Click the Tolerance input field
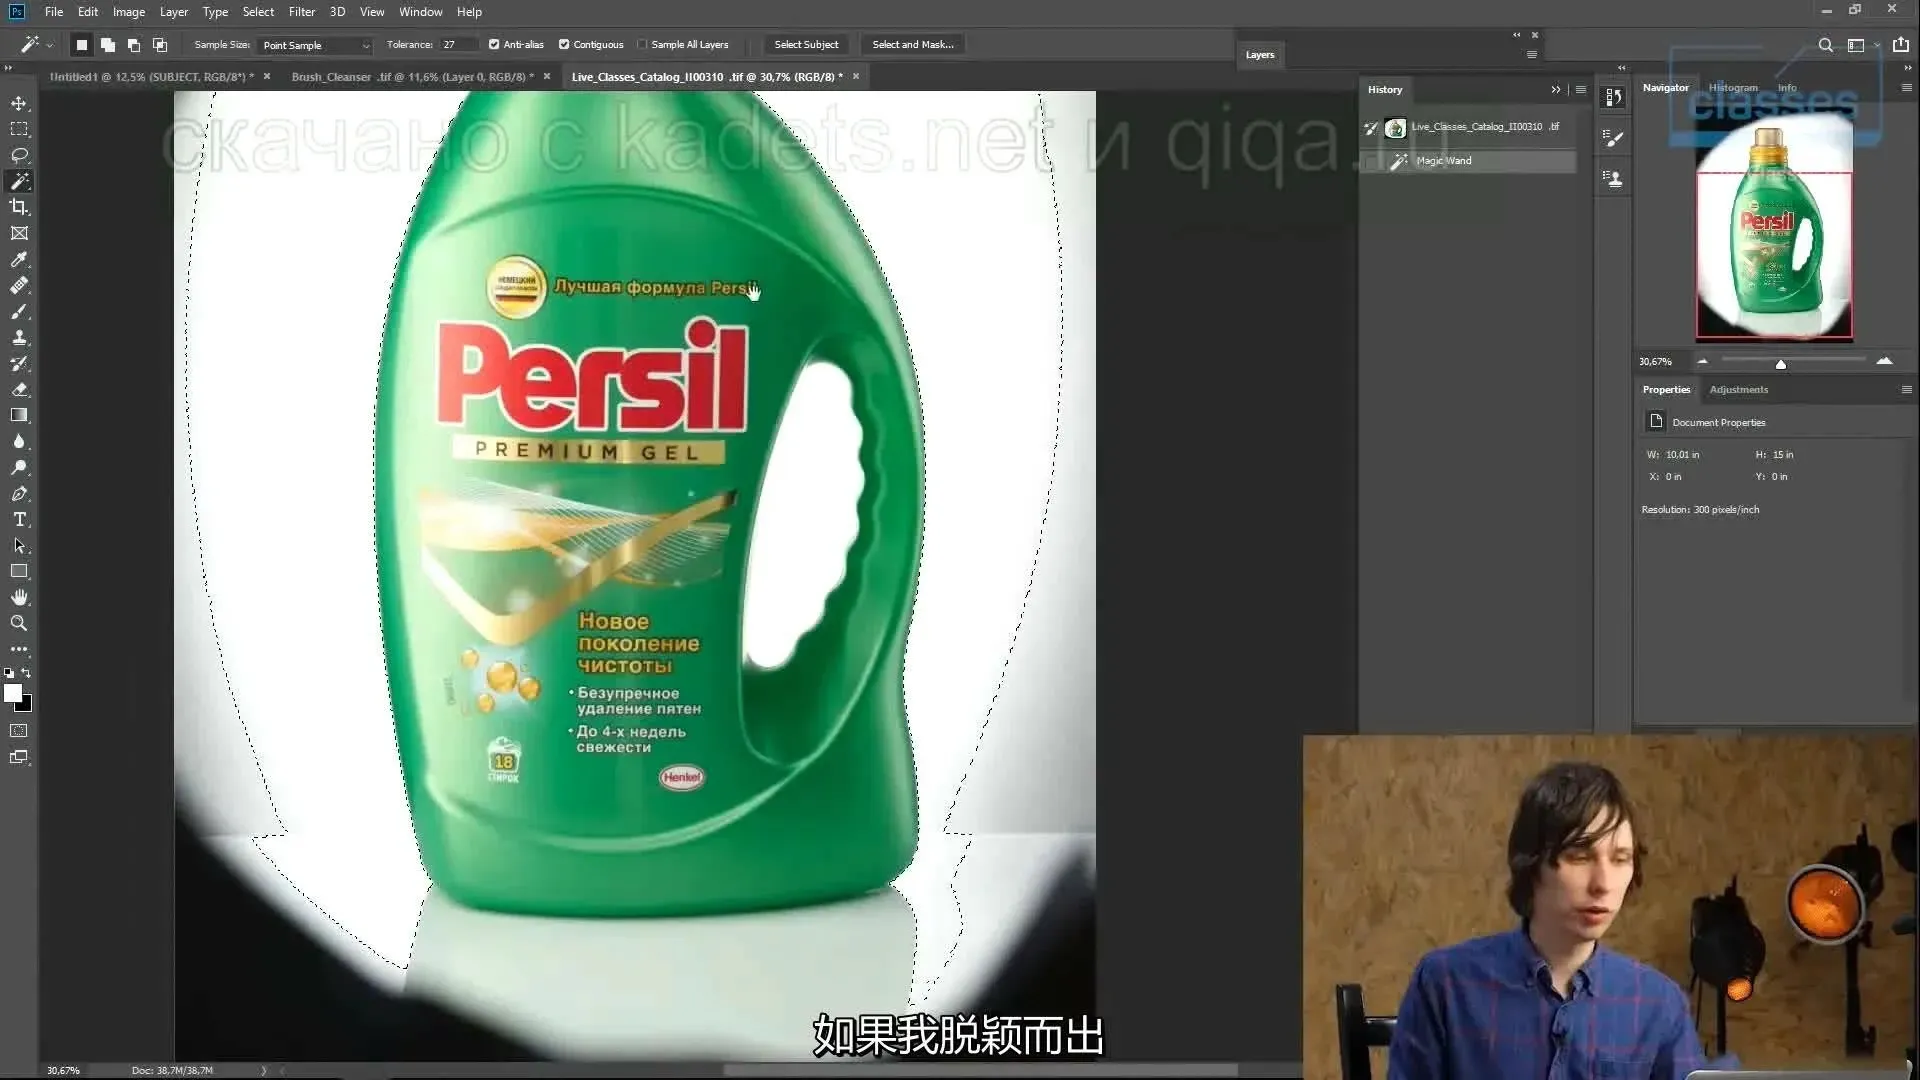1920x1080 pixels. [460, 45]
